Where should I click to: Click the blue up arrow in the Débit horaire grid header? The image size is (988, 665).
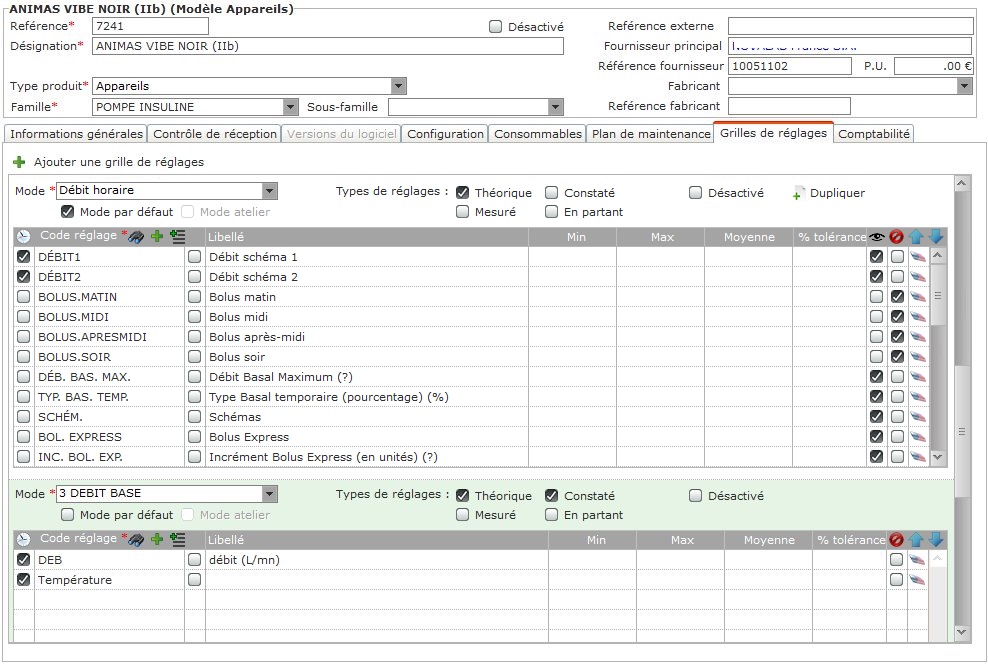click(917, 237)
